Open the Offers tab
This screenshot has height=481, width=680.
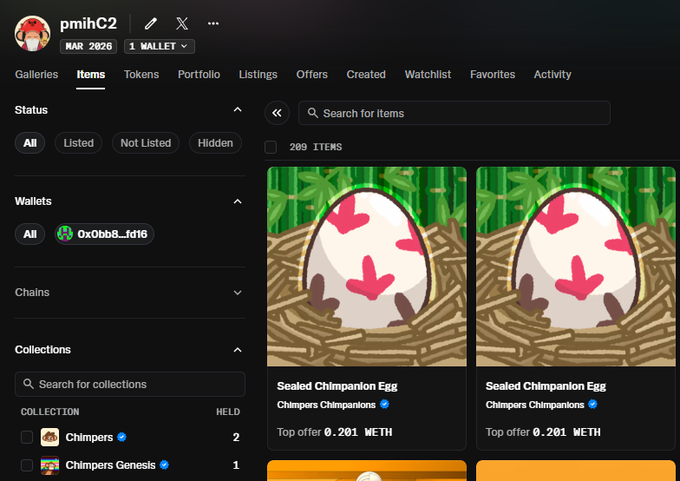coord(312,75)
